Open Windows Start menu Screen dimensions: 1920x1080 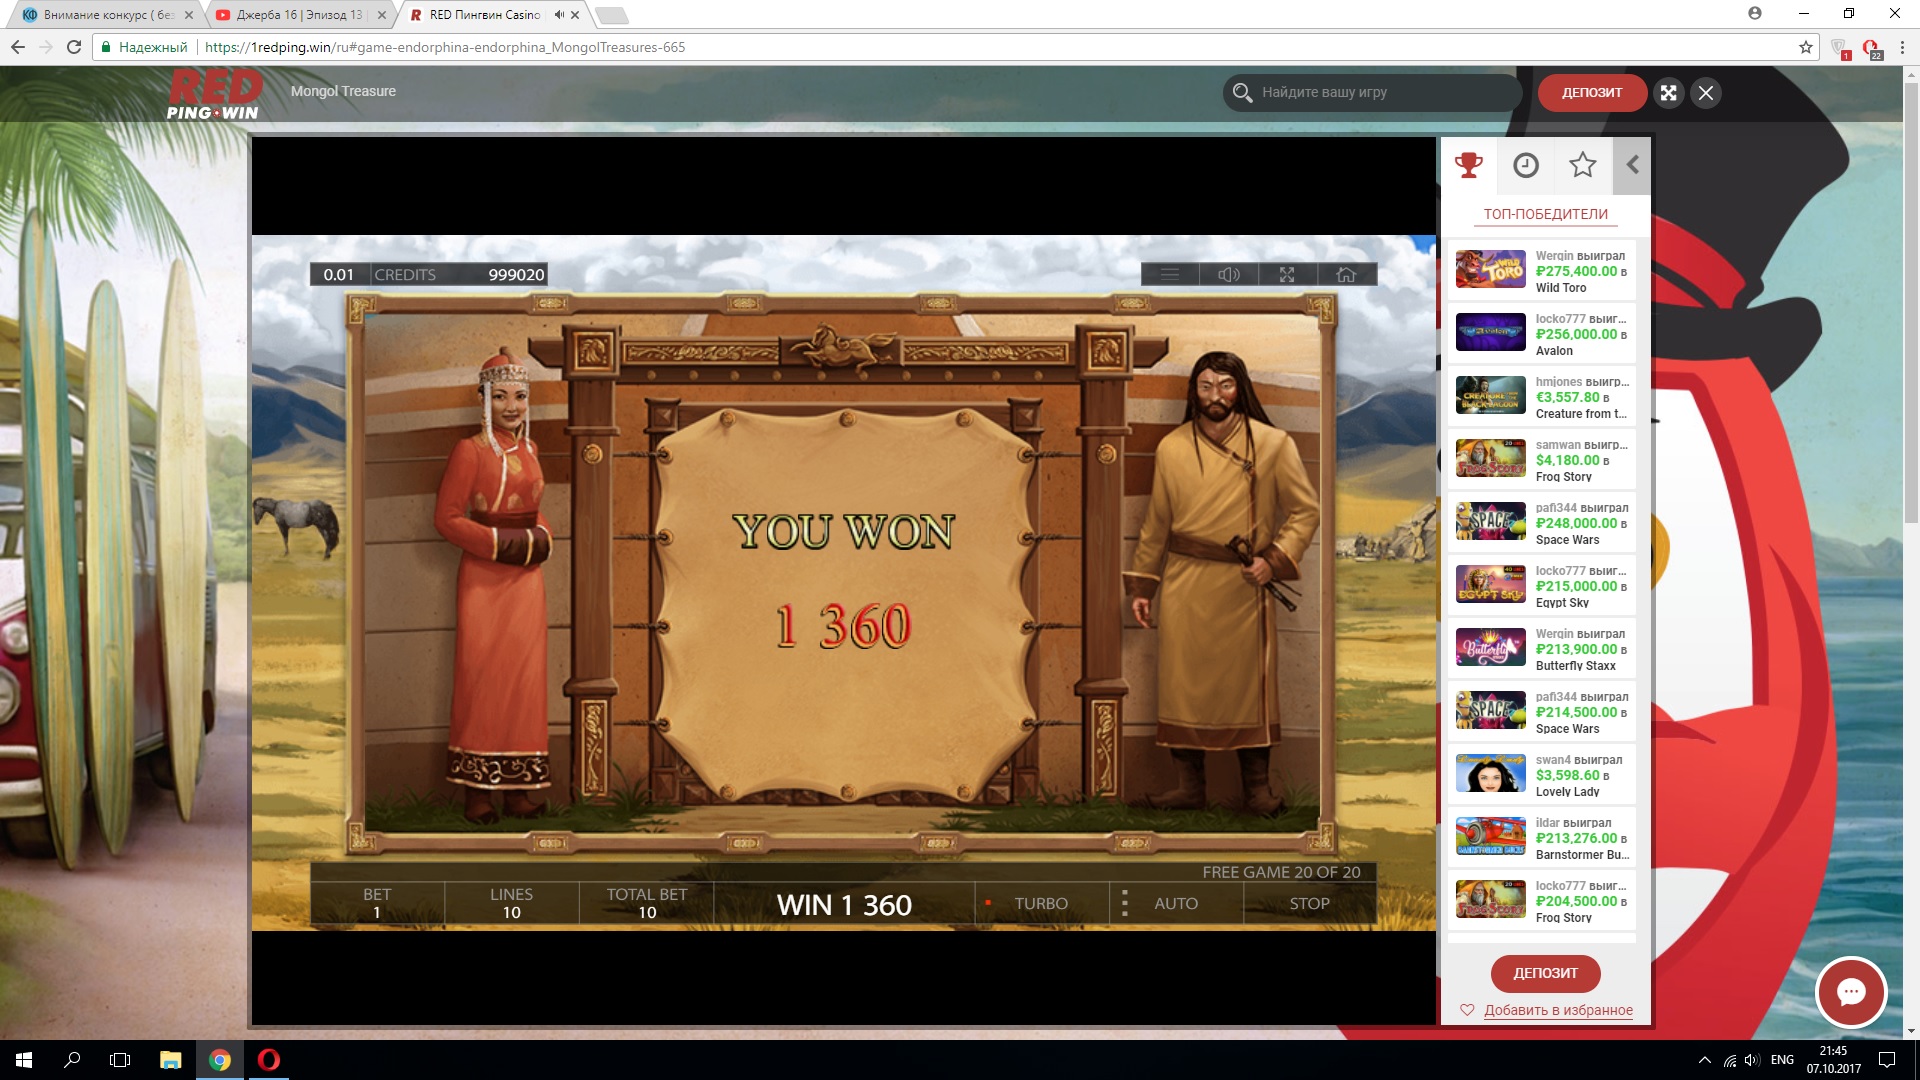(x=24, y=1060)
